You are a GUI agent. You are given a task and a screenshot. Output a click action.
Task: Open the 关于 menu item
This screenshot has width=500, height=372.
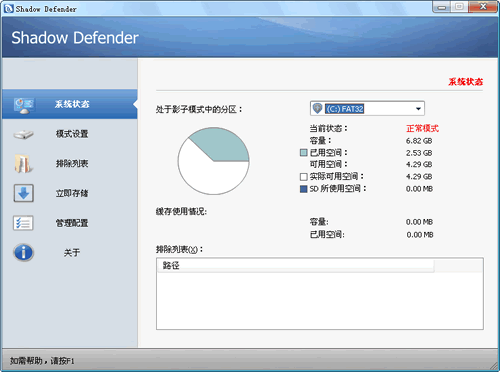click(x=70, y=252)
